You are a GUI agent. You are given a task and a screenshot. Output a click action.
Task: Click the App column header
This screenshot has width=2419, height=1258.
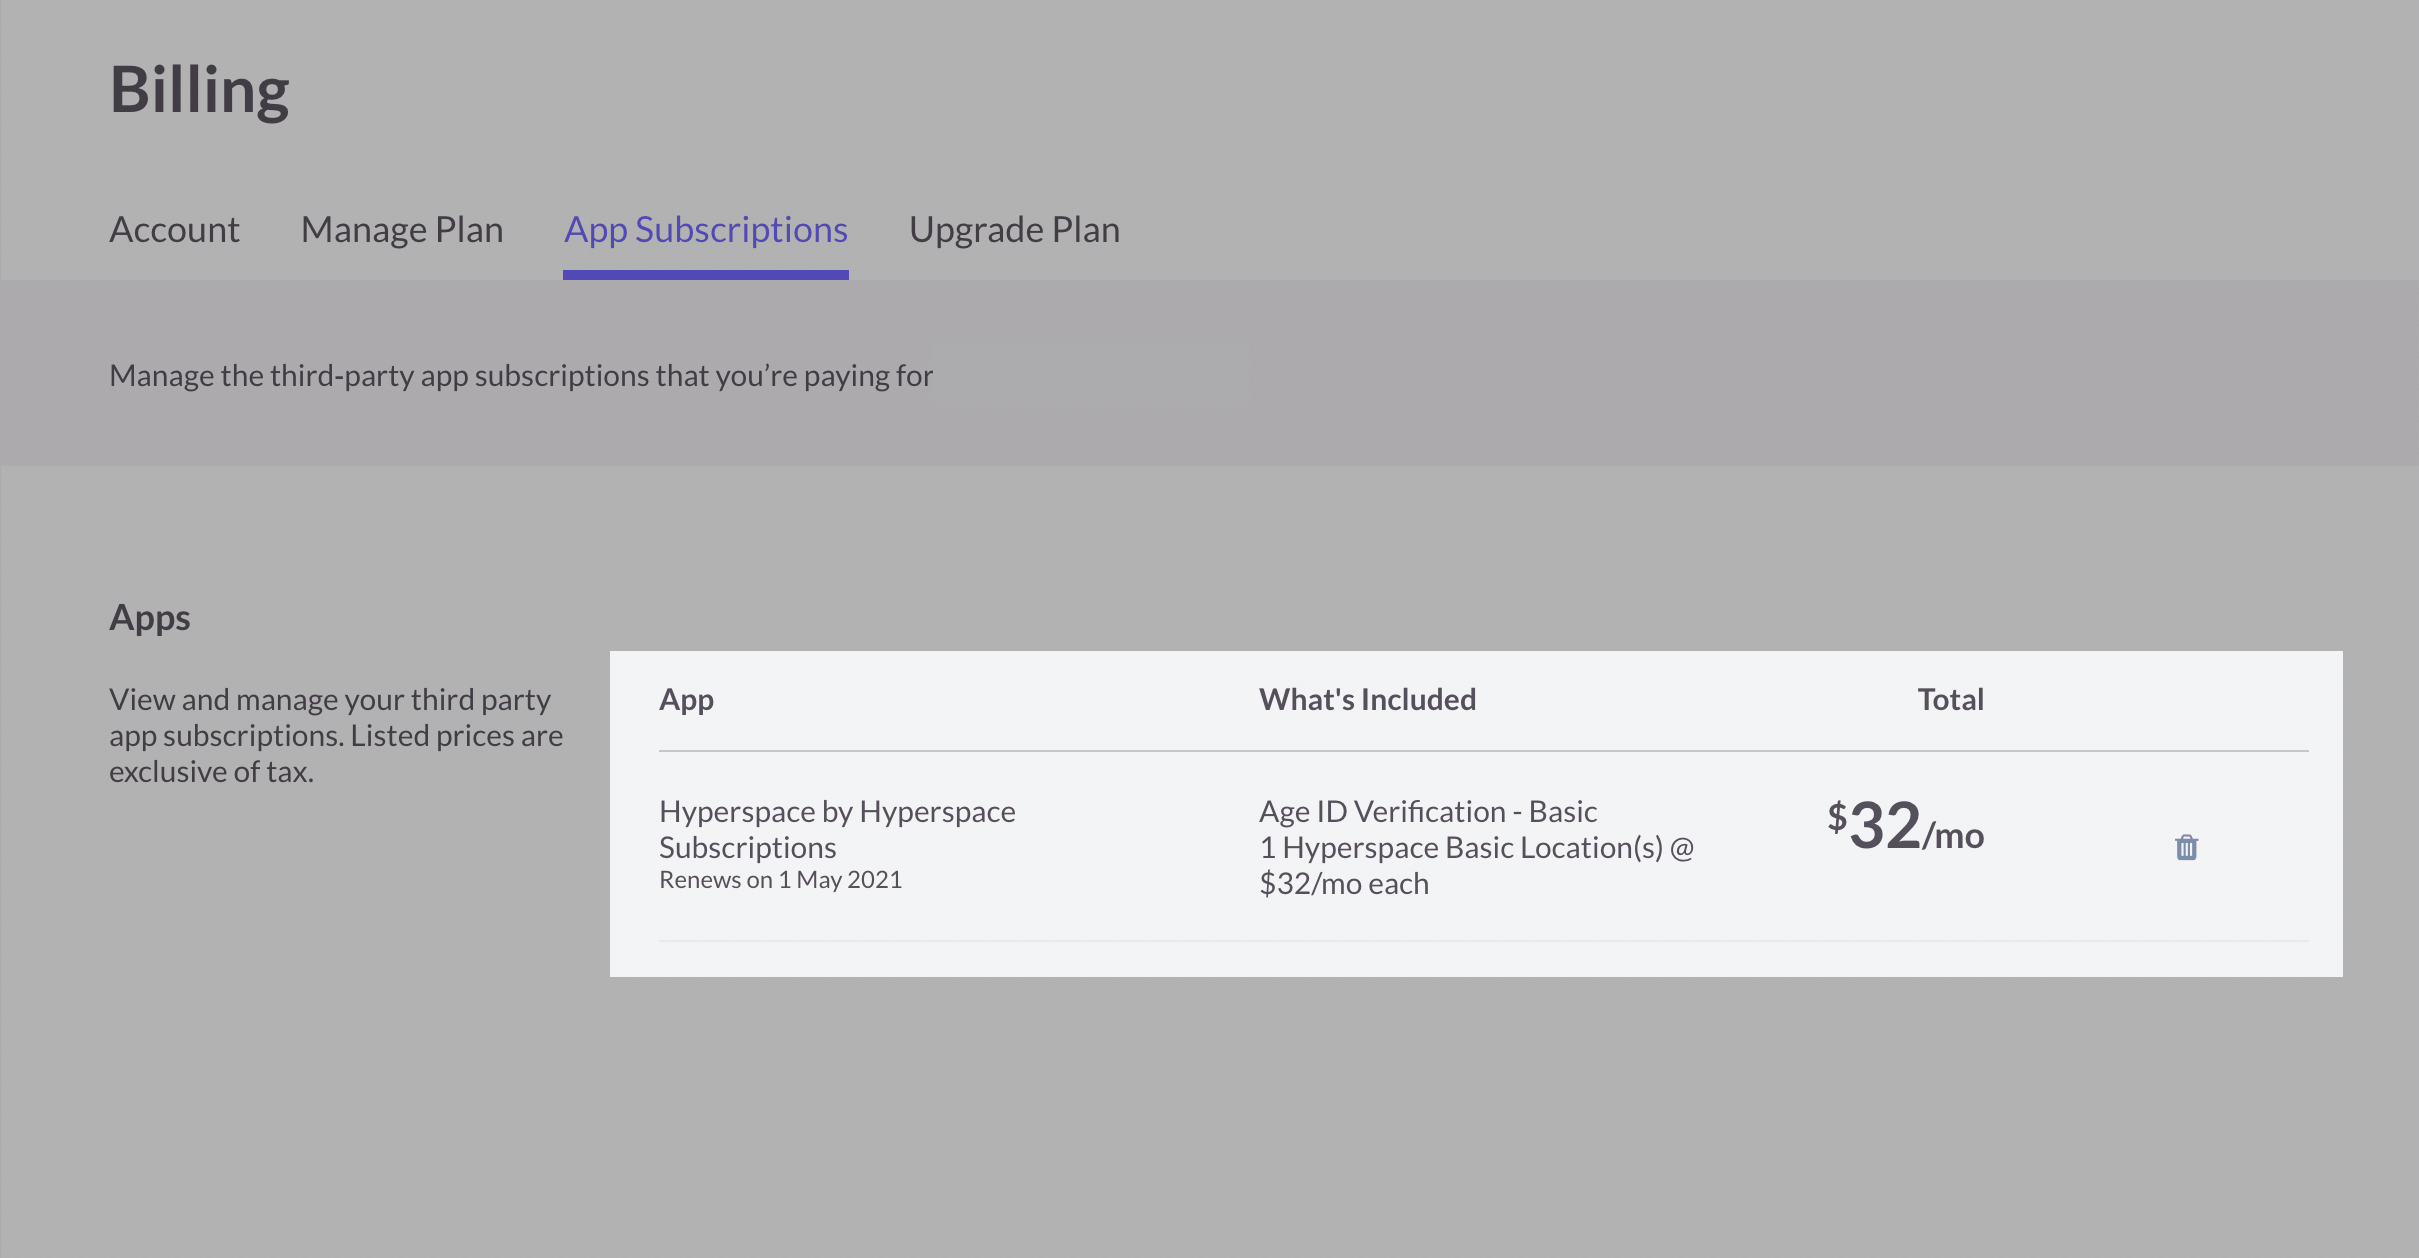[686, 700]
